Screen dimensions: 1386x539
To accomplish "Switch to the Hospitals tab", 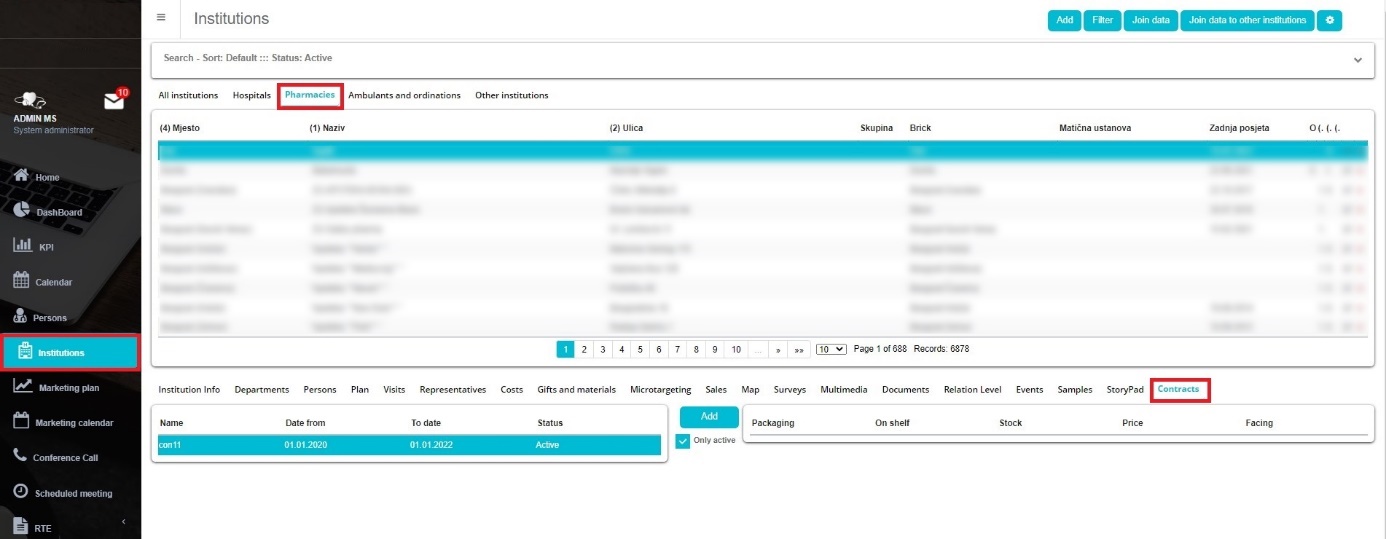I will [252, 95].
